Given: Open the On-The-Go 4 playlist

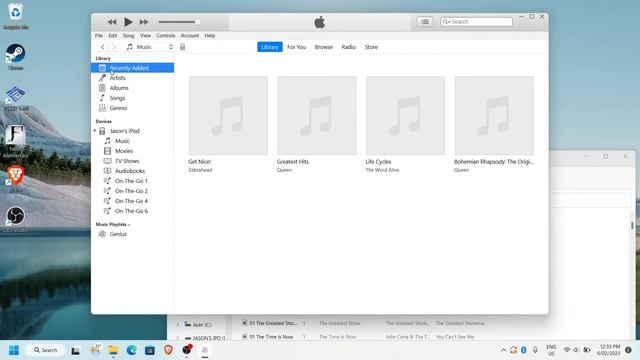Looking at the screenshot, I should click(131, 201).
